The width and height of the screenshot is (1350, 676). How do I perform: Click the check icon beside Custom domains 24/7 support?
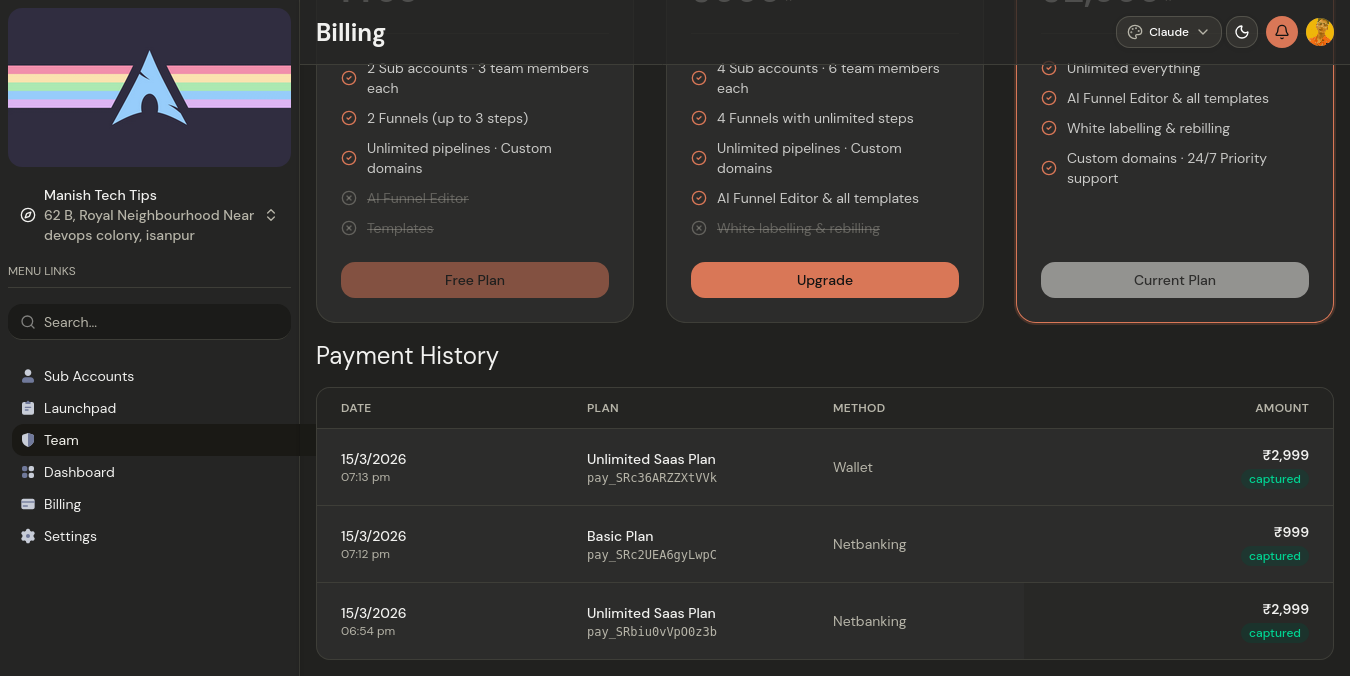click(1049, 168)
